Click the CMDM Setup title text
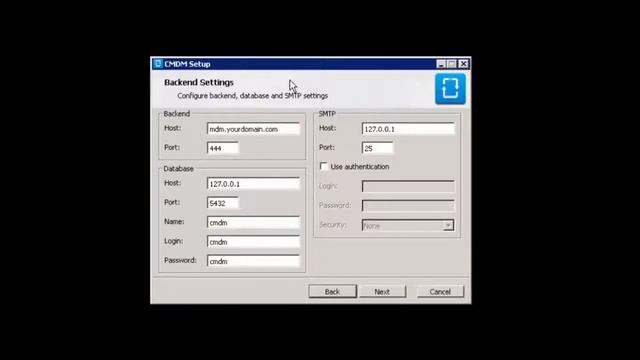 pyautogui.click(x=187, y=64)
